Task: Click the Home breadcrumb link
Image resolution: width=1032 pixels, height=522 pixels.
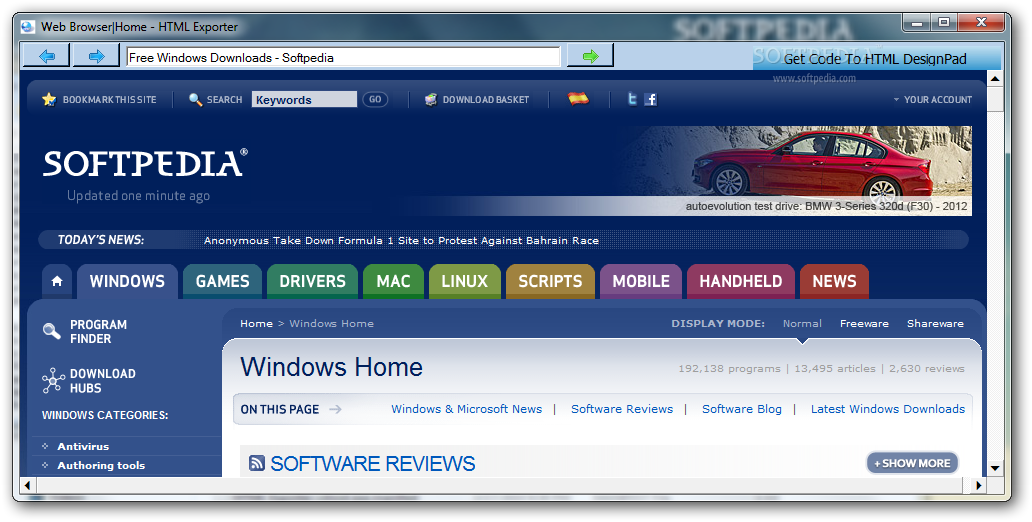Action: 256,323
